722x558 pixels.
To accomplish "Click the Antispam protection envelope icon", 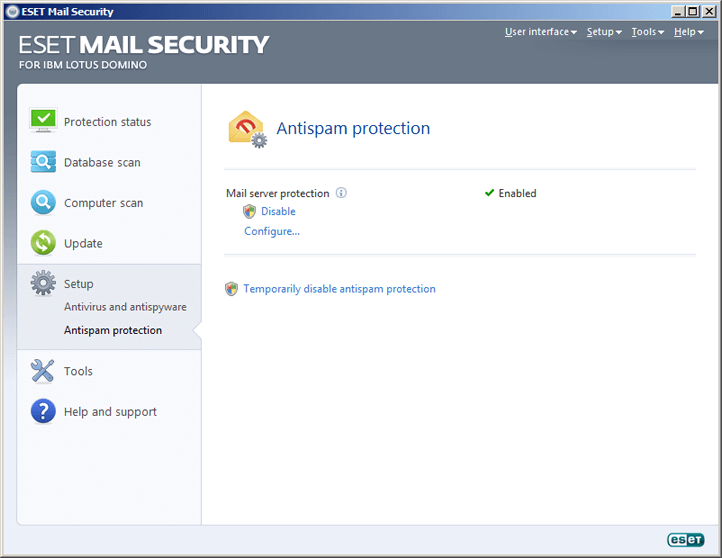I will point(248,129).
